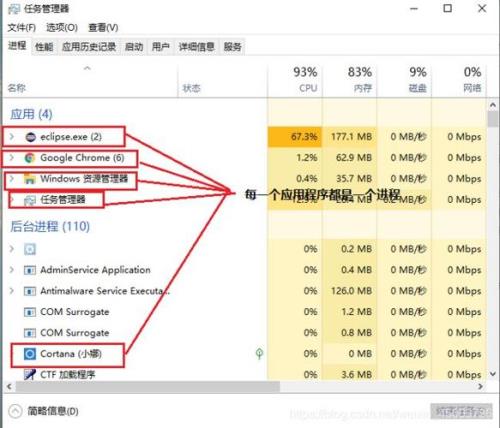Minimize the Task Manager window

click(414, 8)
